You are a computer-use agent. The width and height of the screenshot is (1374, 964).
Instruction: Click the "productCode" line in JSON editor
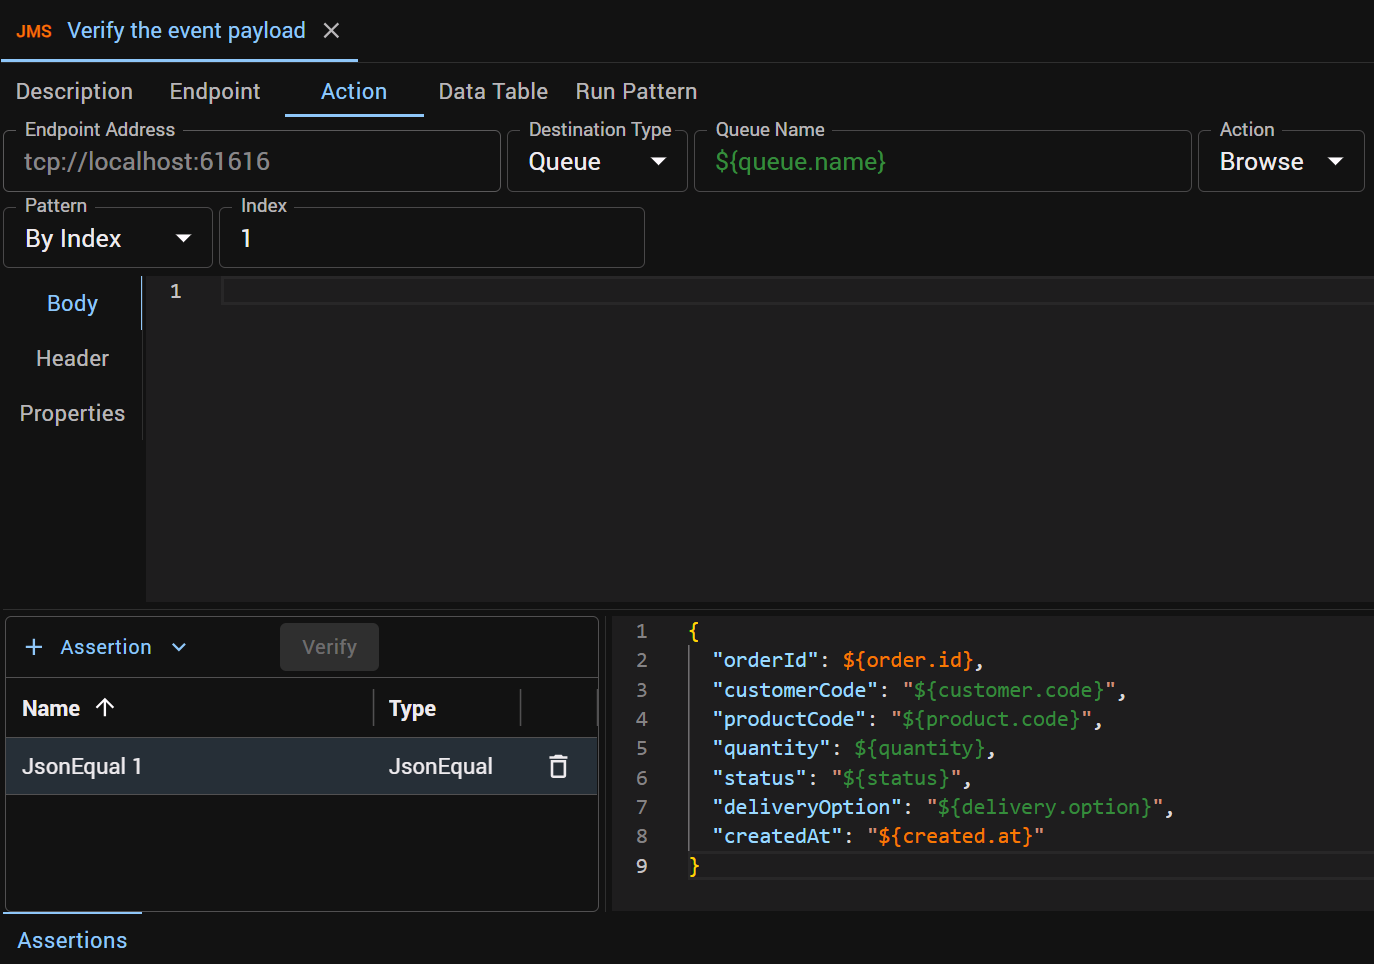907,719
